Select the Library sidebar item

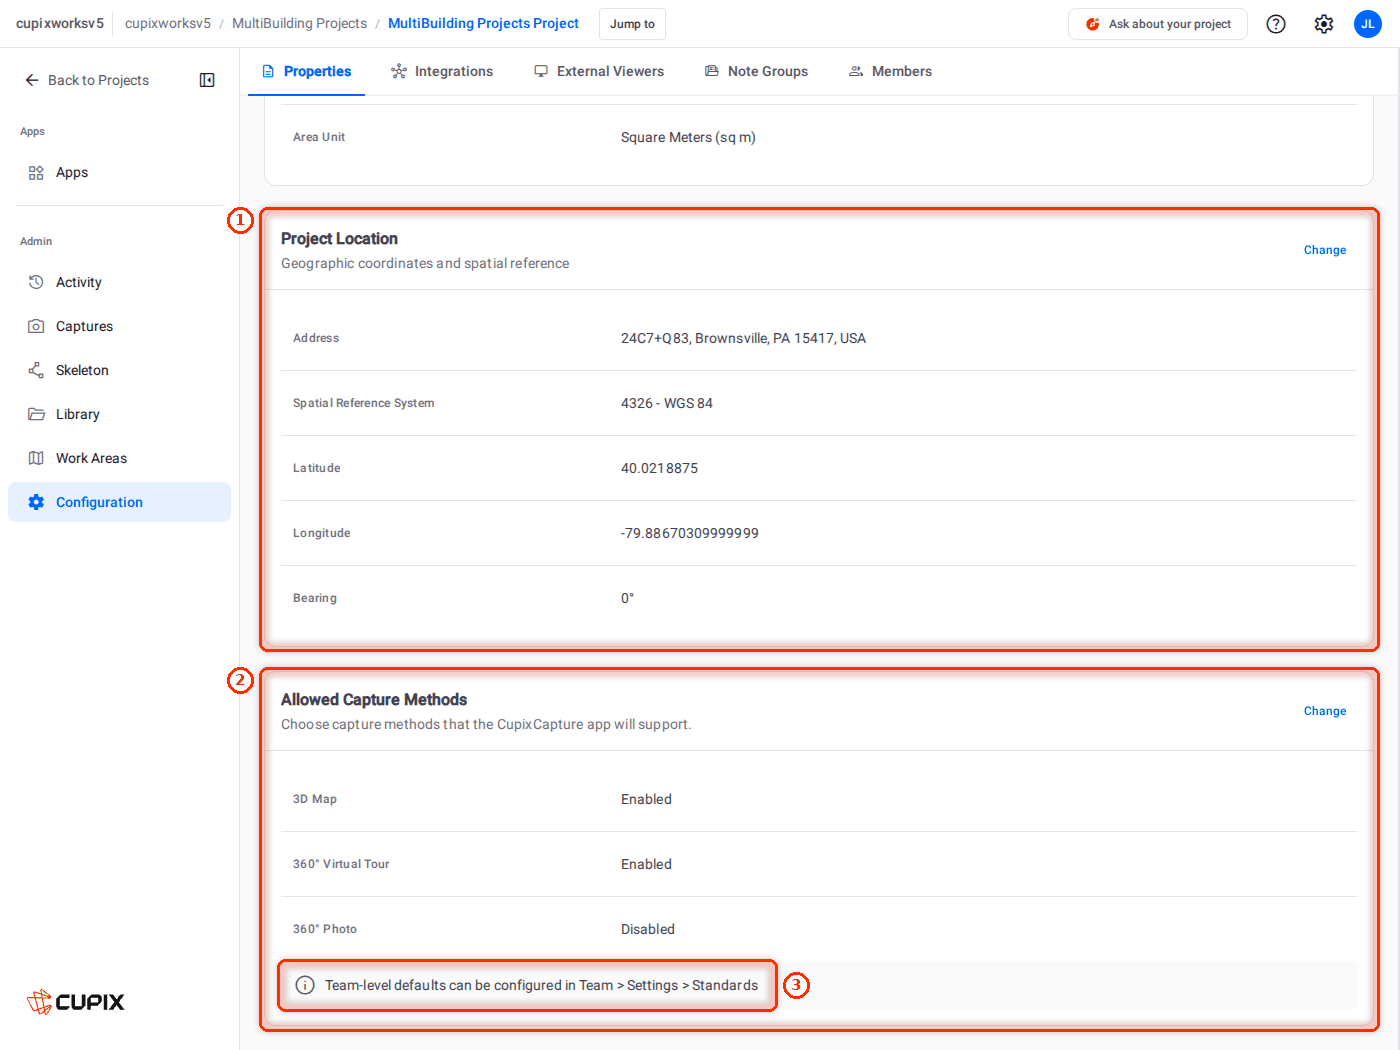click(119, 414)
